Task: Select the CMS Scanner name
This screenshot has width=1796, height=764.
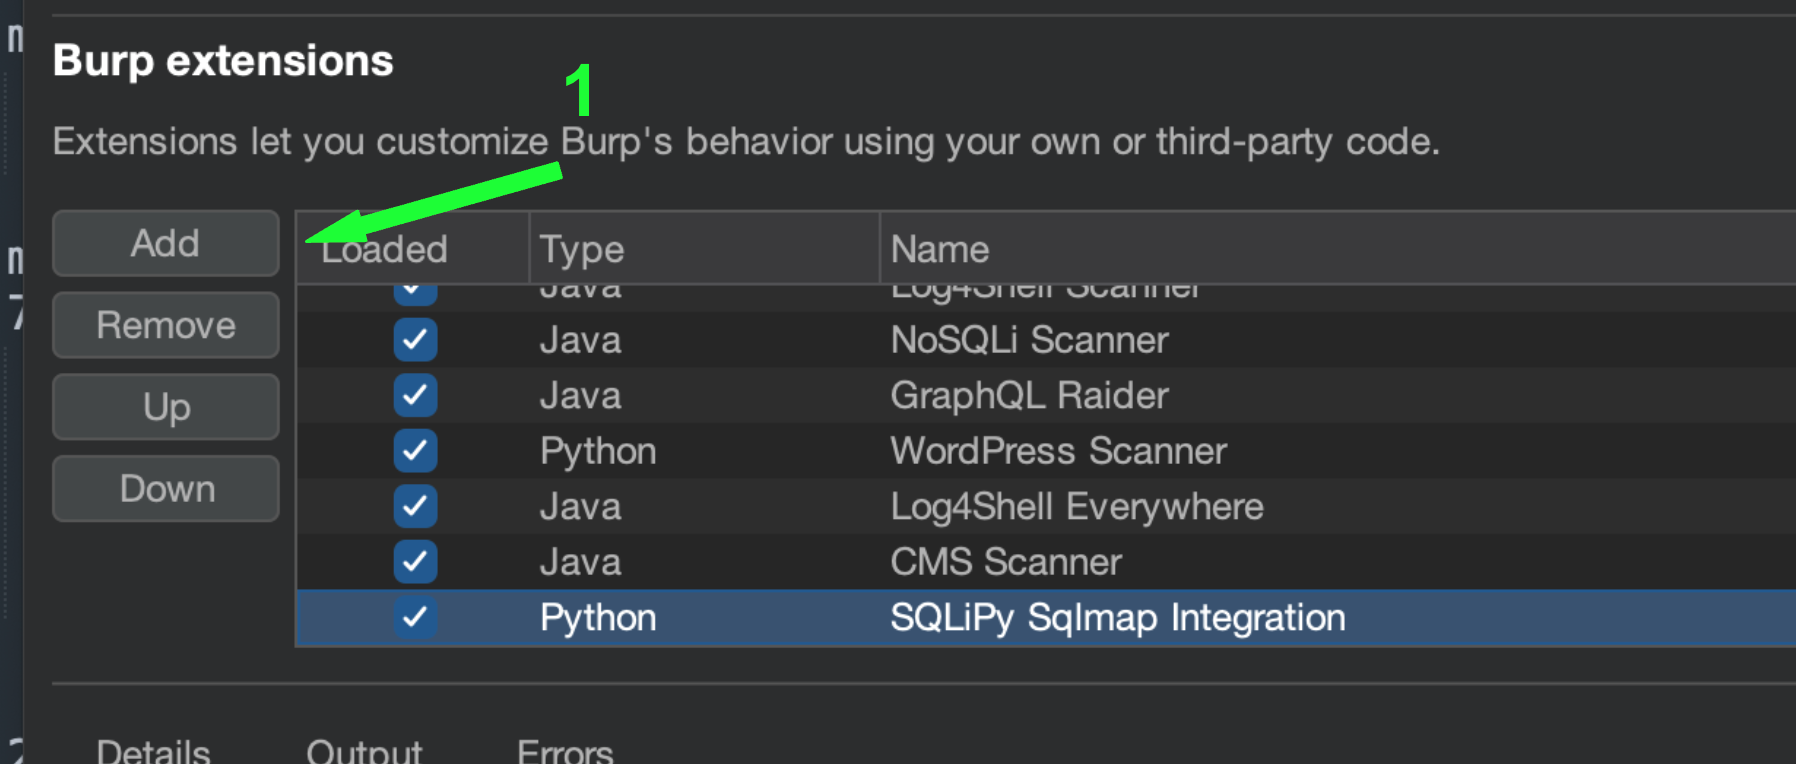Action: [1006, 562]
